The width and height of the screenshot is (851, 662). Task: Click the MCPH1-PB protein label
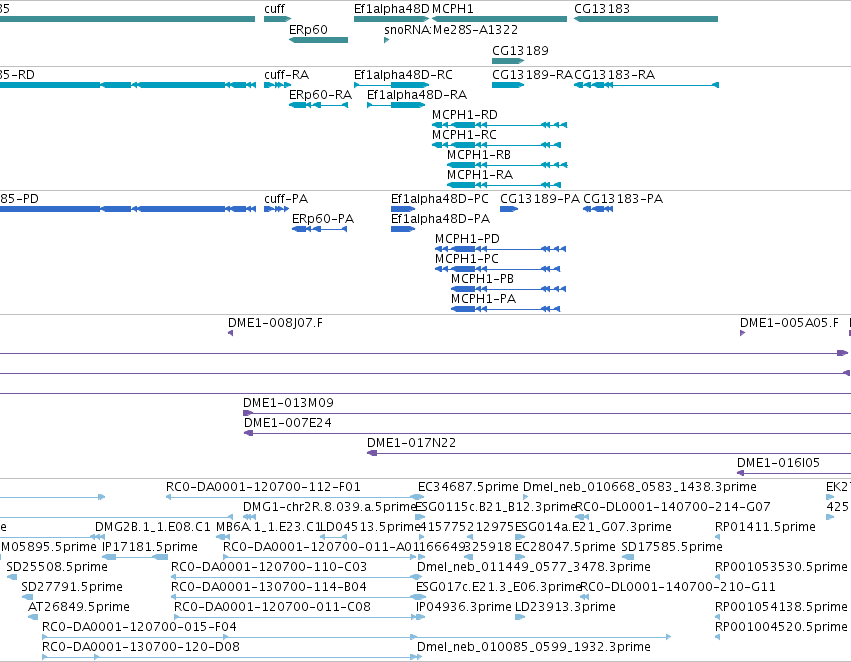pyautogui.click(x=482, y=279)
